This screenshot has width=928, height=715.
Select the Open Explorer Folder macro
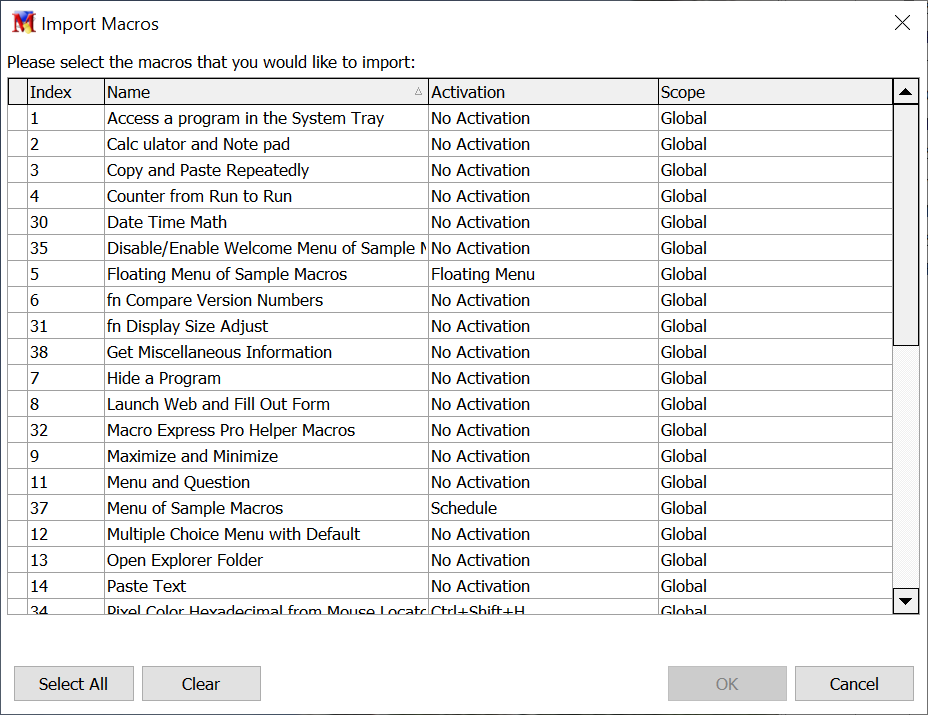click(x=185, y=560)
